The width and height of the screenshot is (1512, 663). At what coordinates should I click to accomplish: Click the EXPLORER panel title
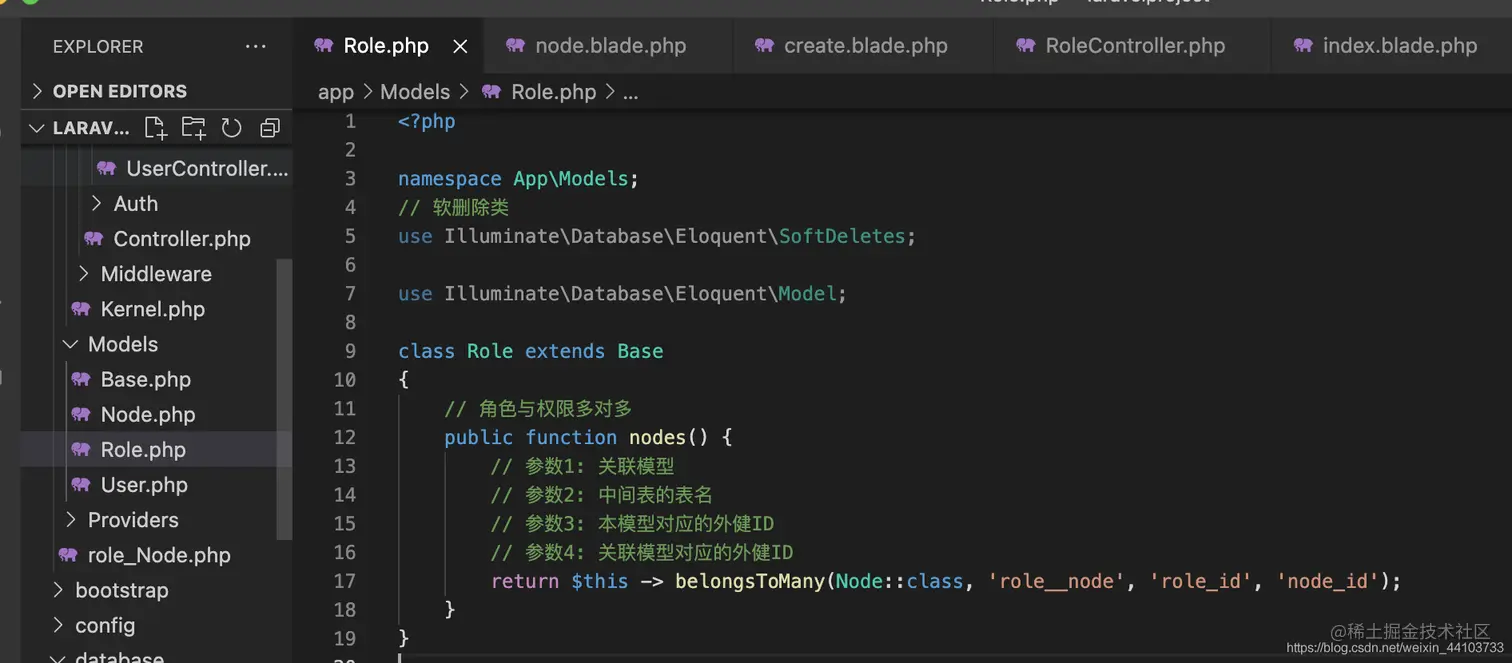pos(98,46)
